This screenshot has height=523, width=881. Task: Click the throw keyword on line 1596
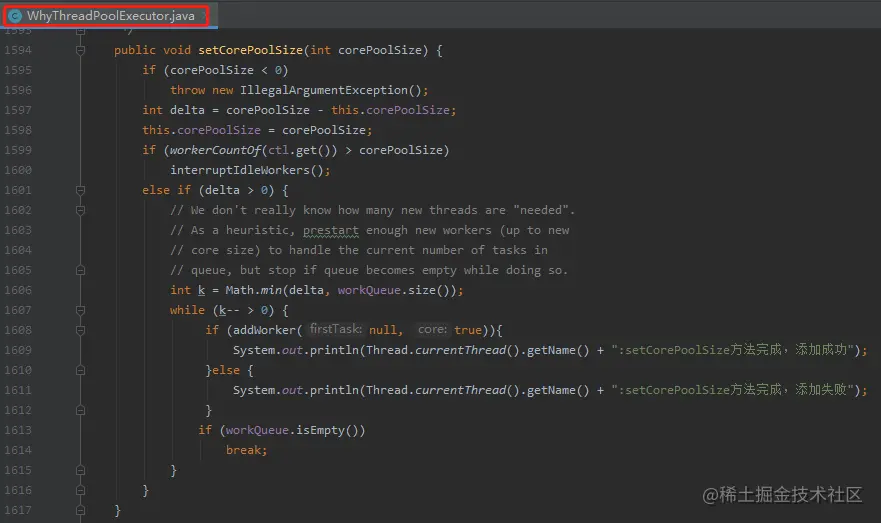188,90
